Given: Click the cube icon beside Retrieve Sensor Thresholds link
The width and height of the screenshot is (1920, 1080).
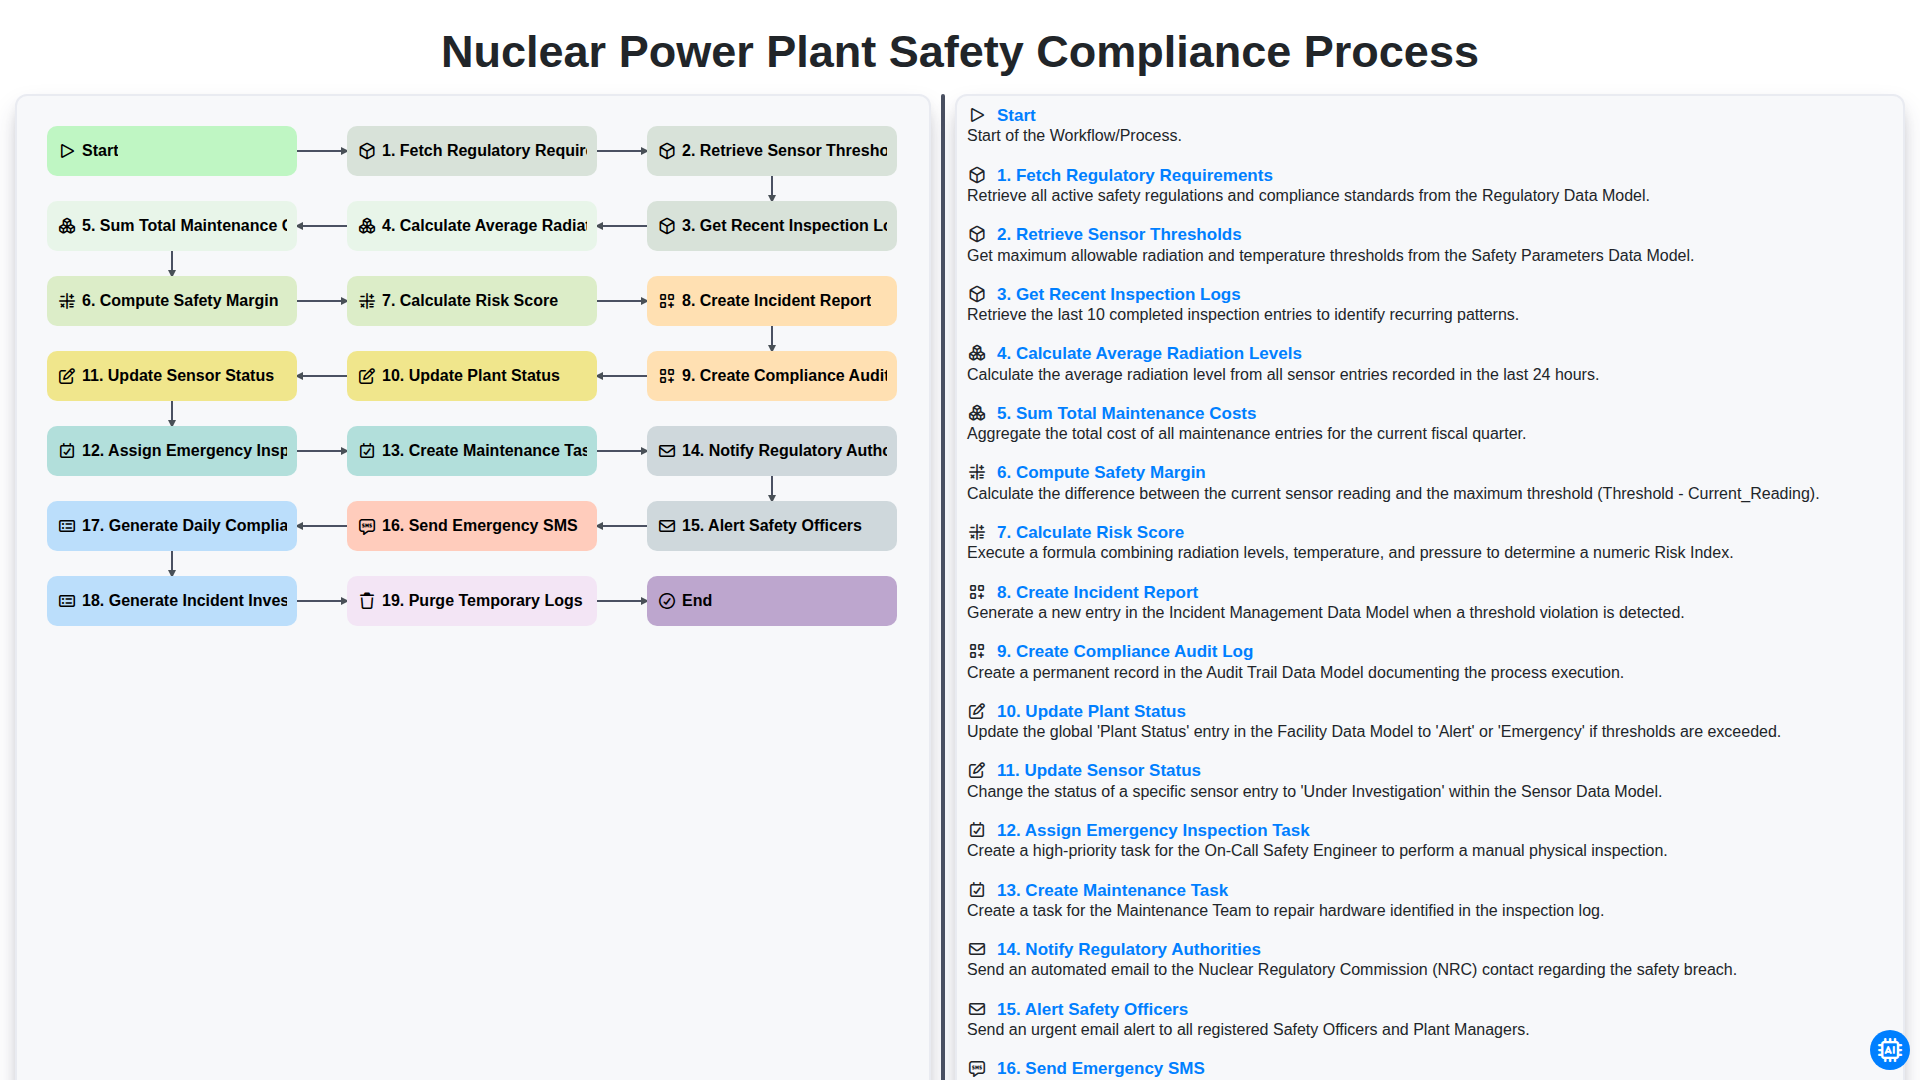Looking at the screenshot, I should click(x=977, y=234).
